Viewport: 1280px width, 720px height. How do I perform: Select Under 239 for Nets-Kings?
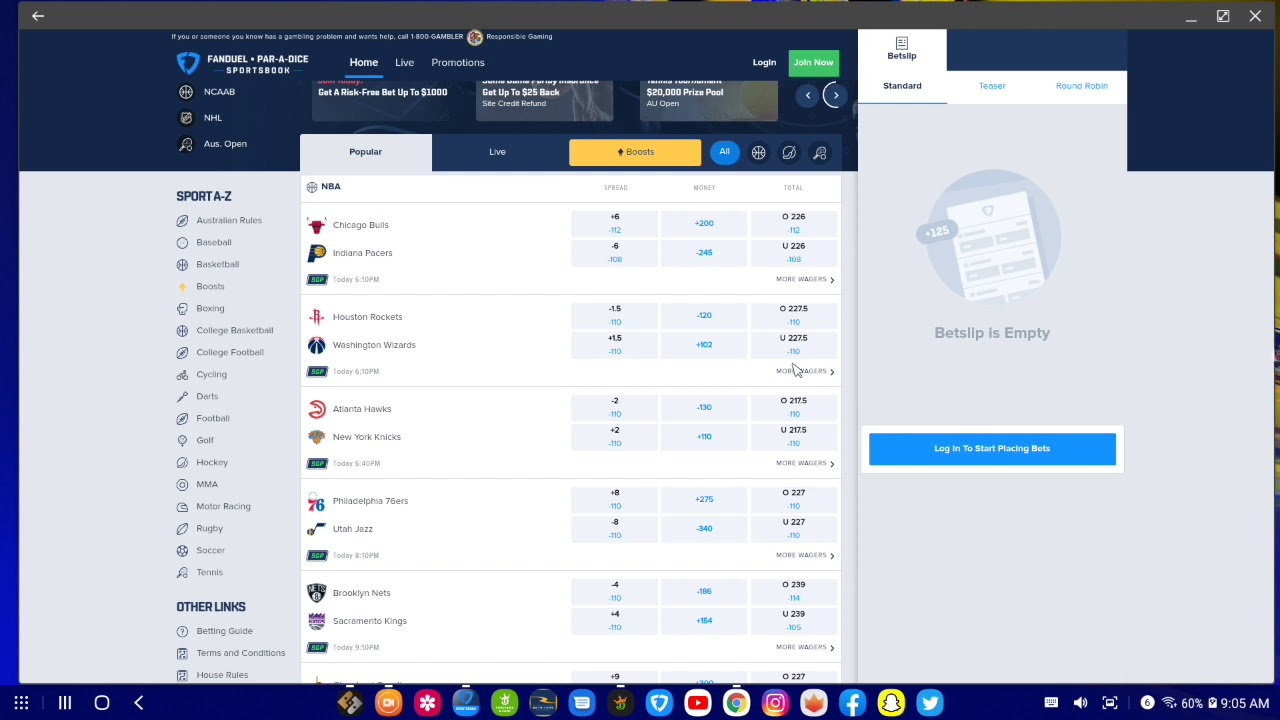(x=794, y=621)
